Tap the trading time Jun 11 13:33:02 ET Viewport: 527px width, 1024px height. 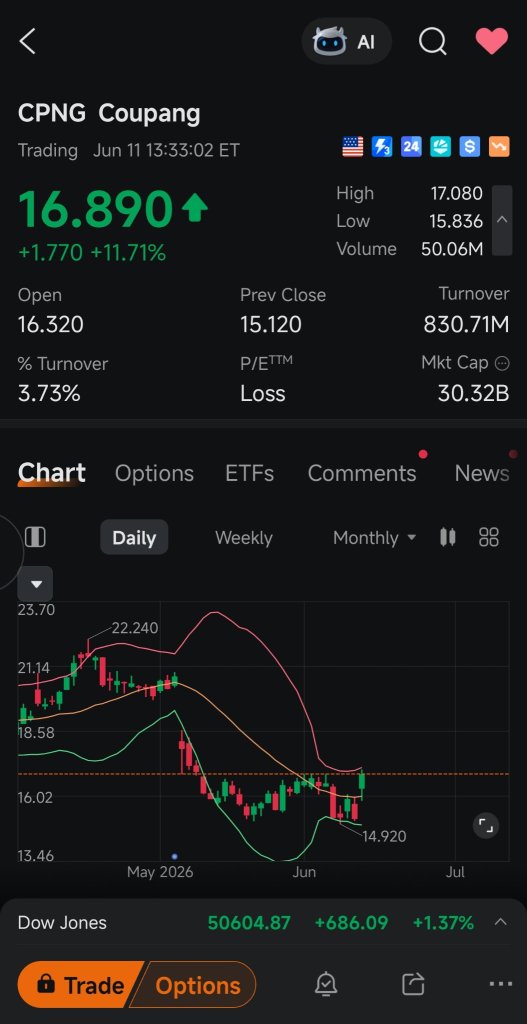tap(166, 150)
